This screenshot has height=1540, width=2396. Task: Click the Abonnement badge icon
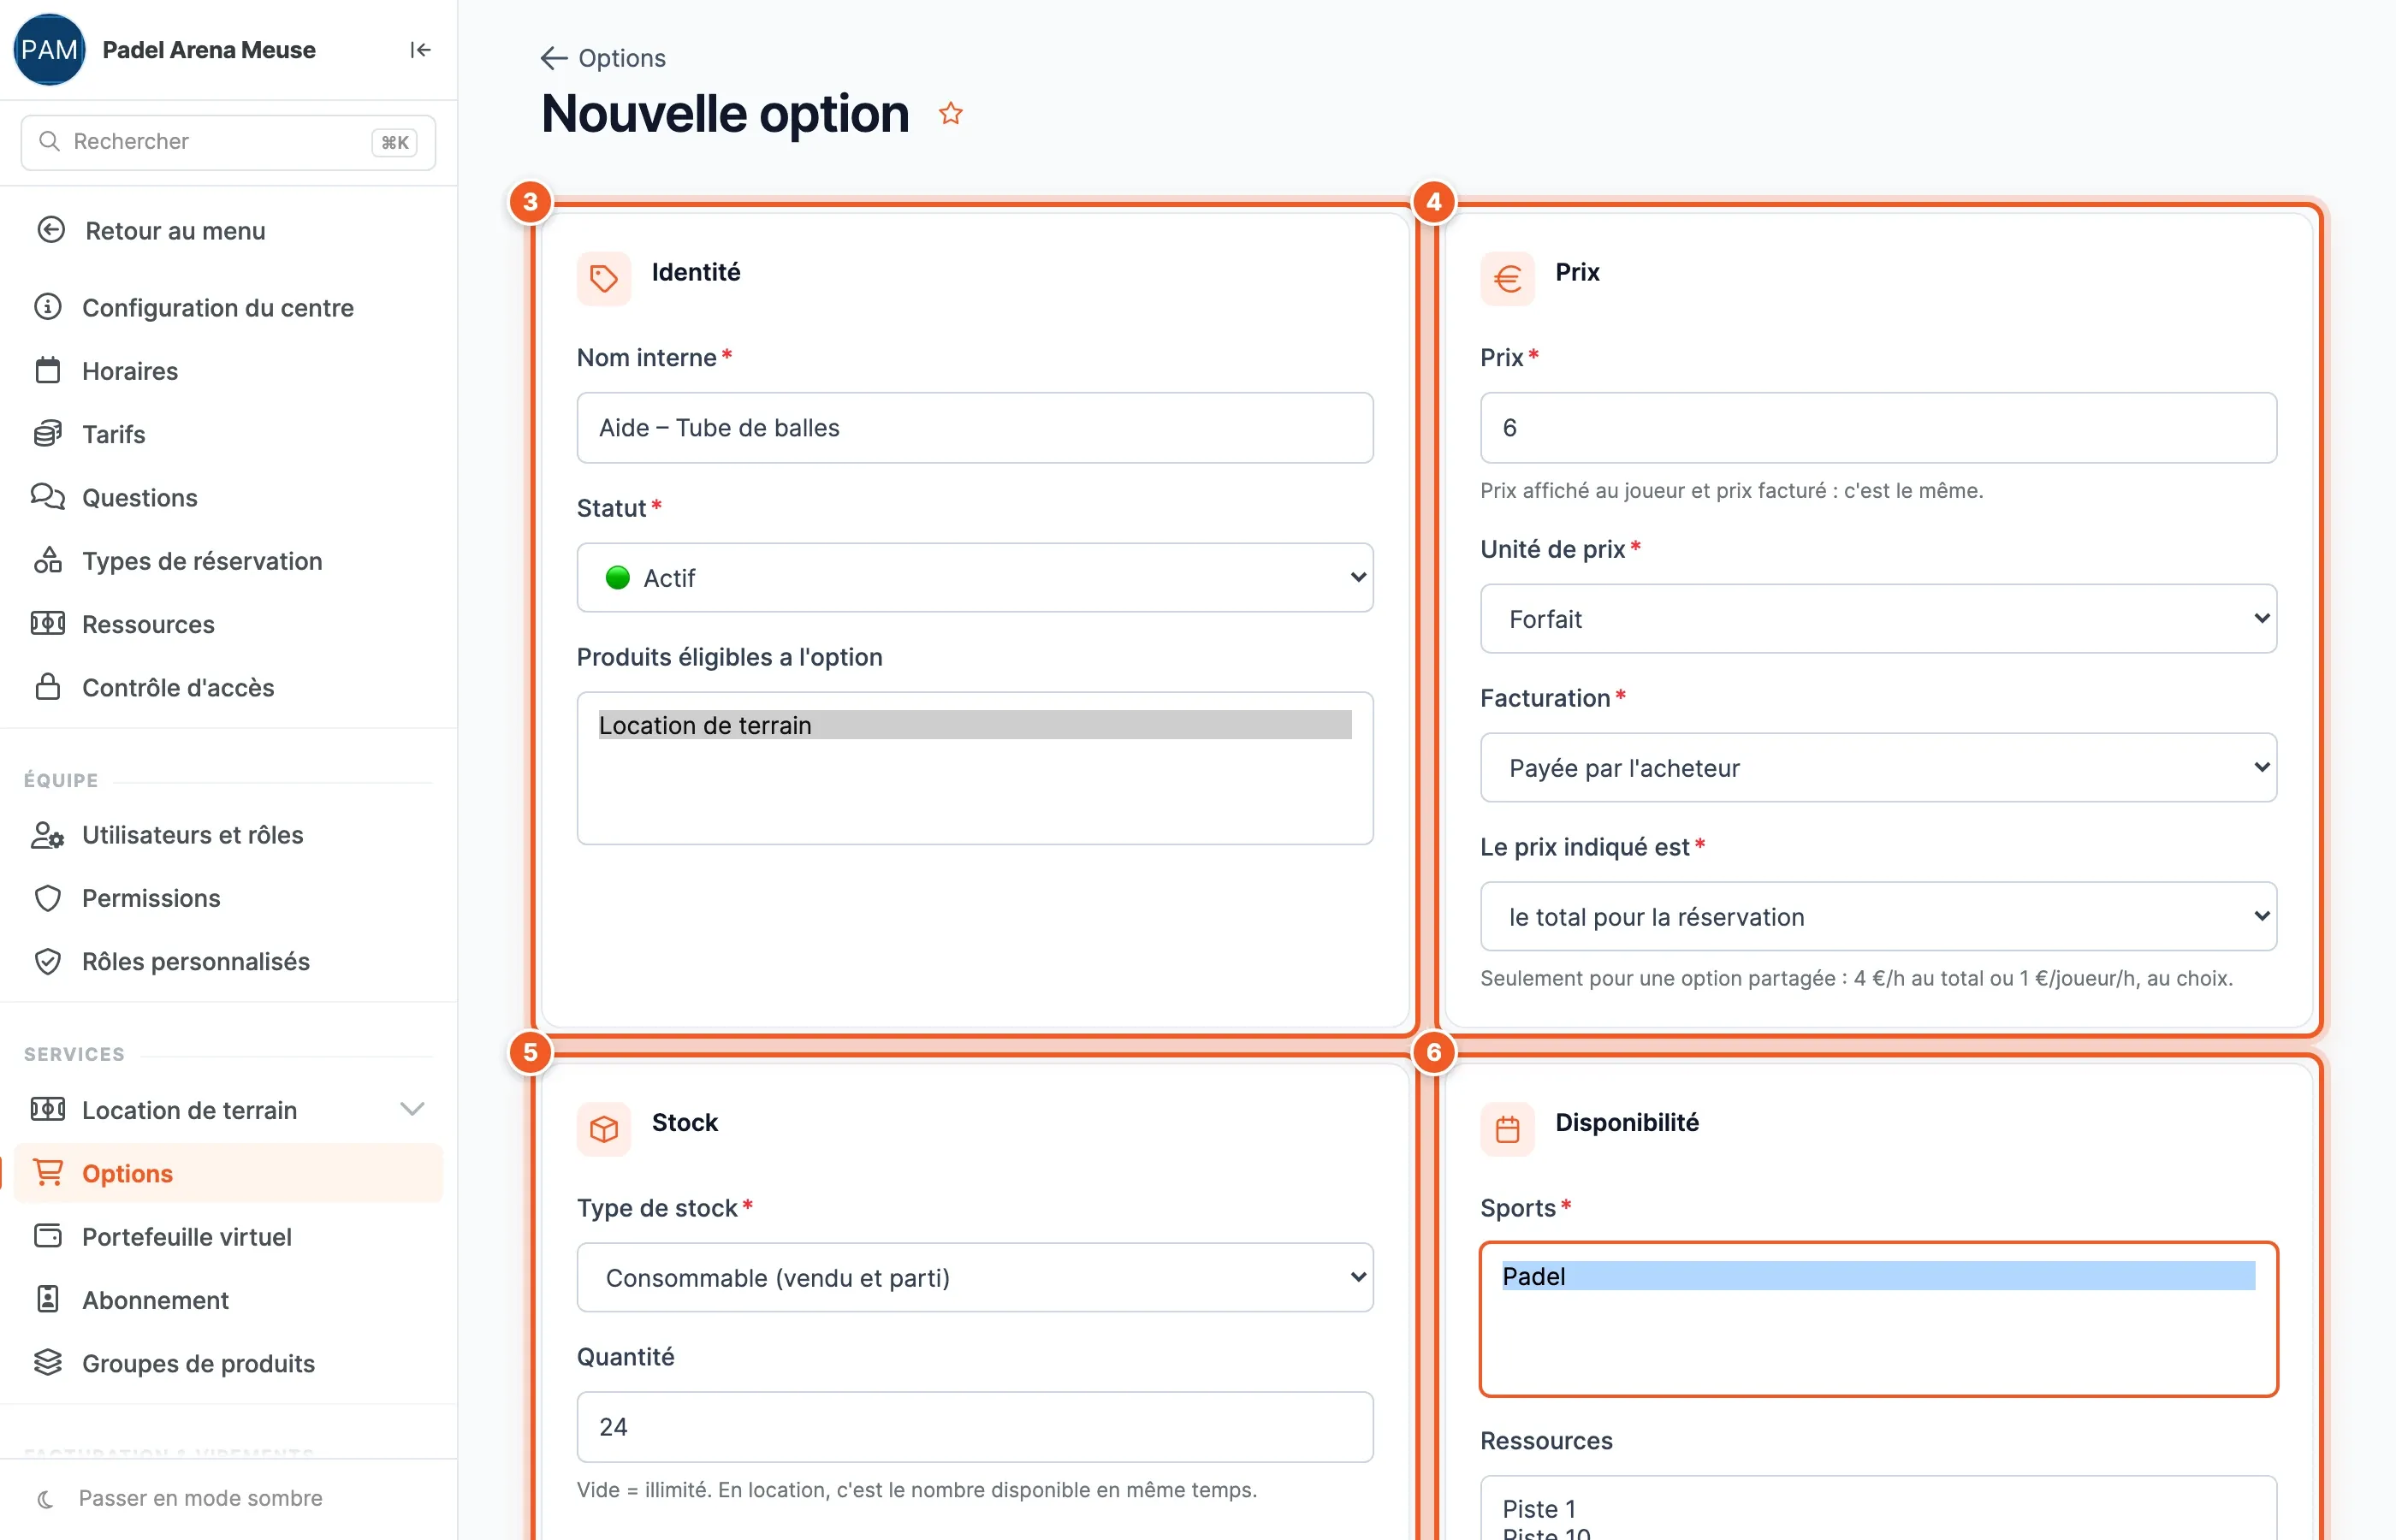[x=48, y=1299]
